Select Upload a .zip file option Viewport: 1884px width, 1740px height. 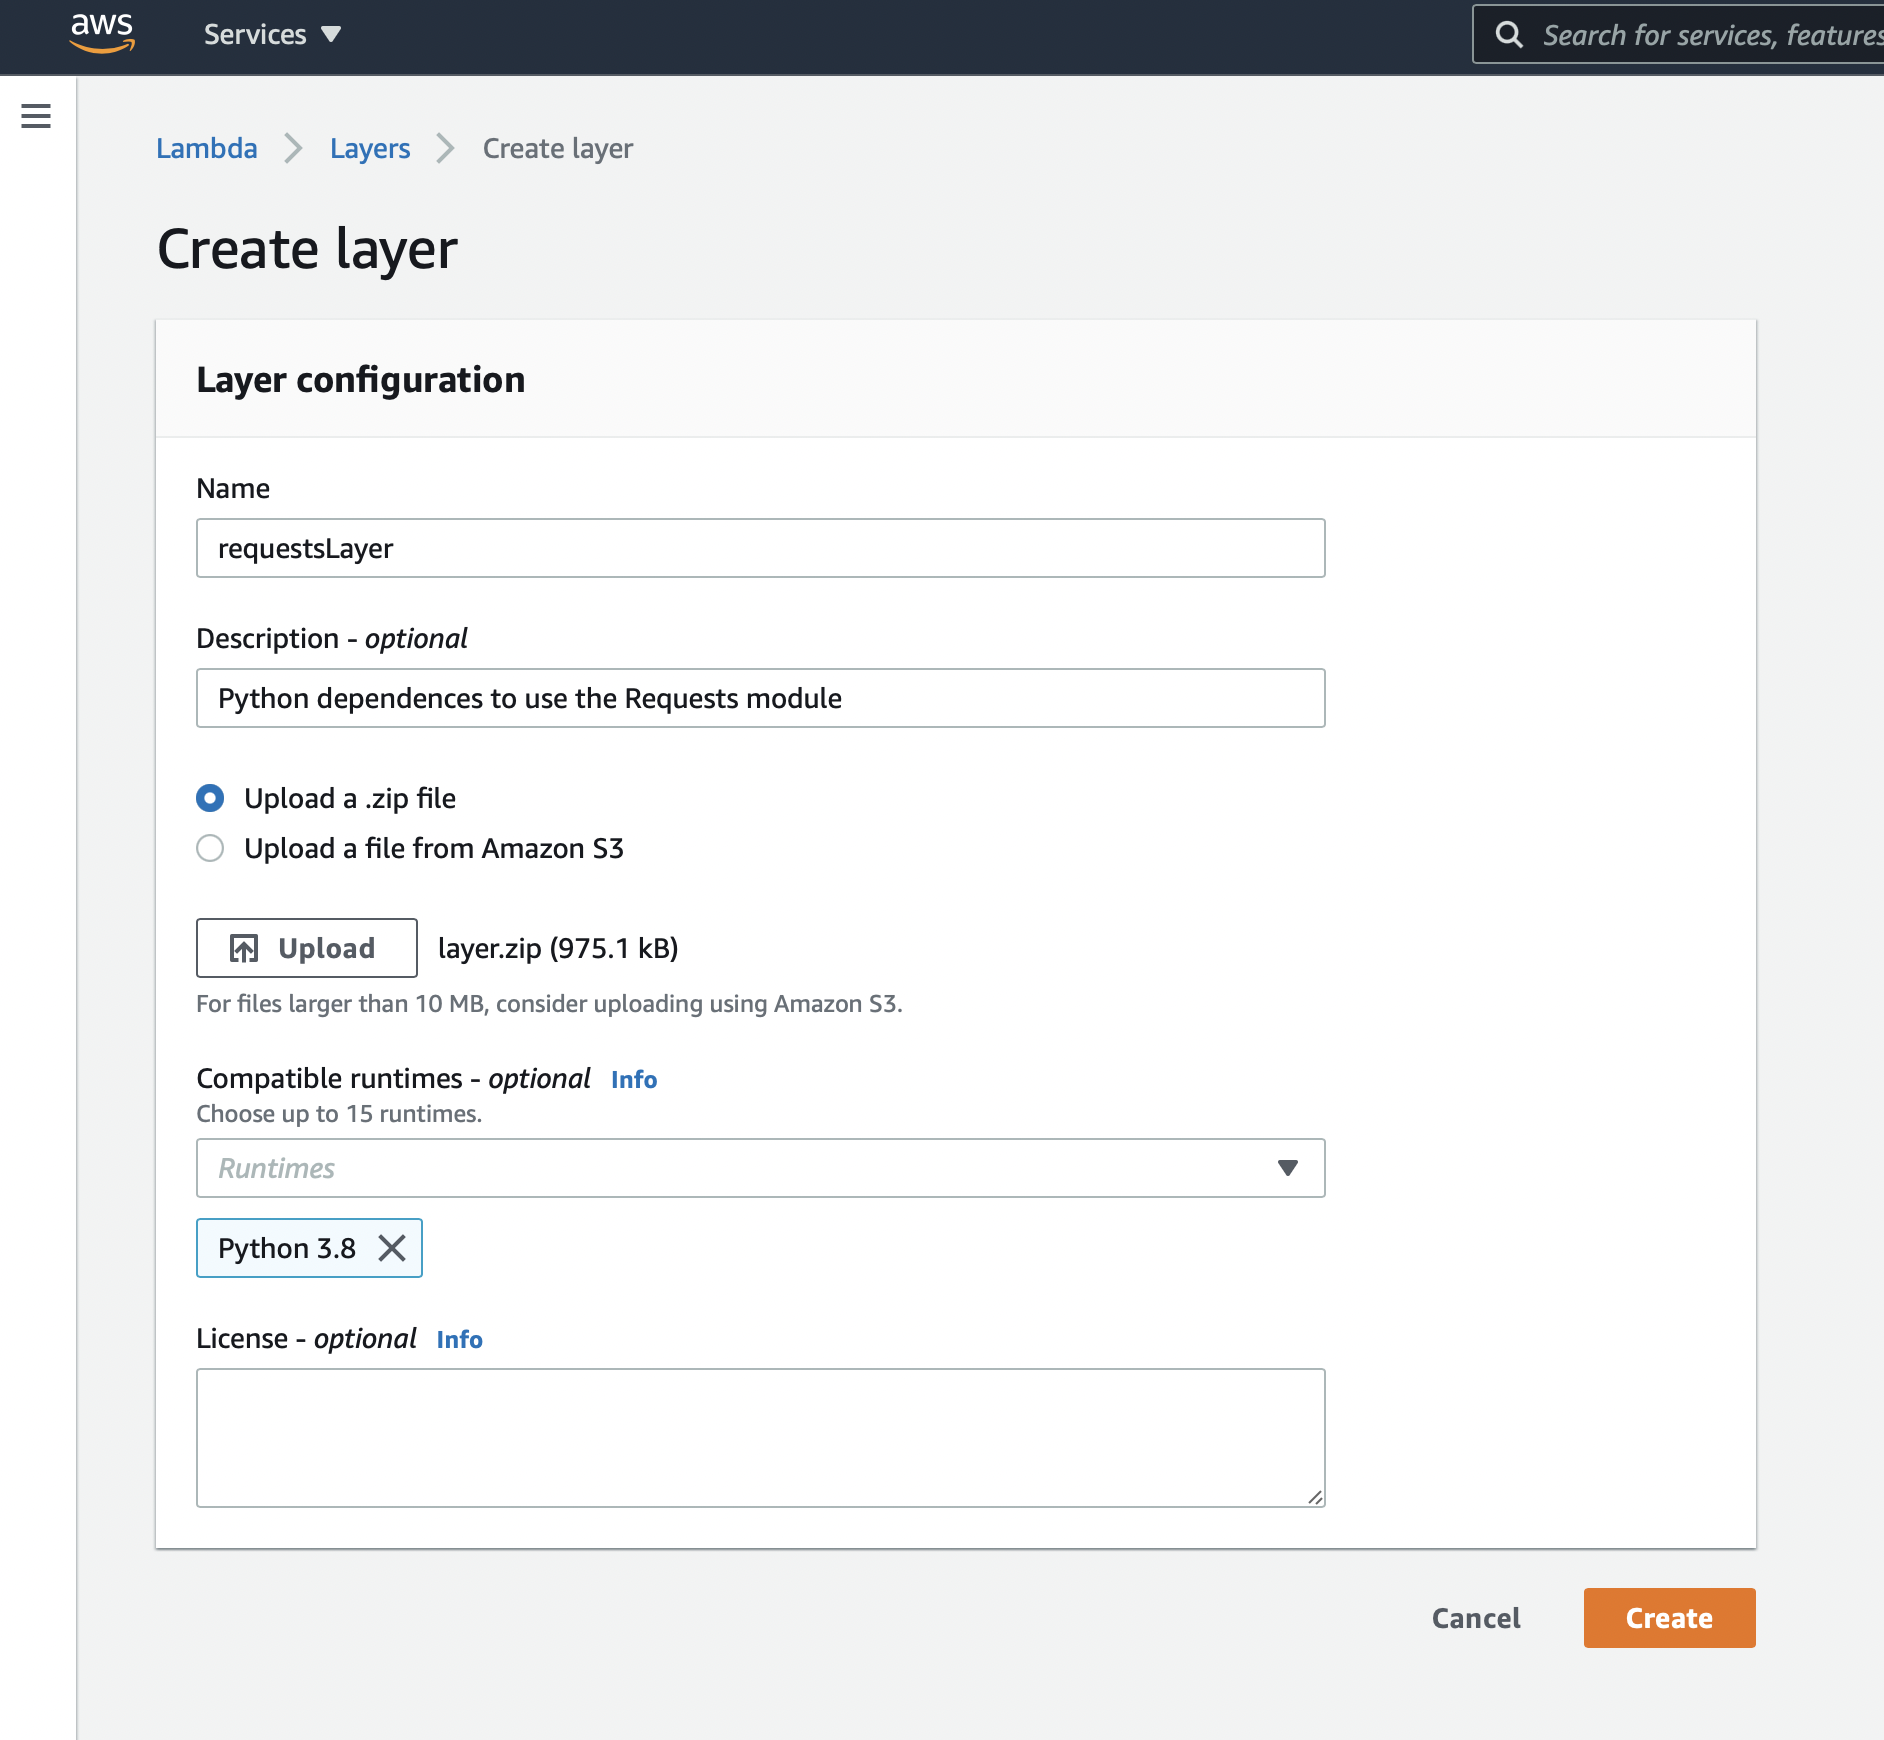point(210,798)
